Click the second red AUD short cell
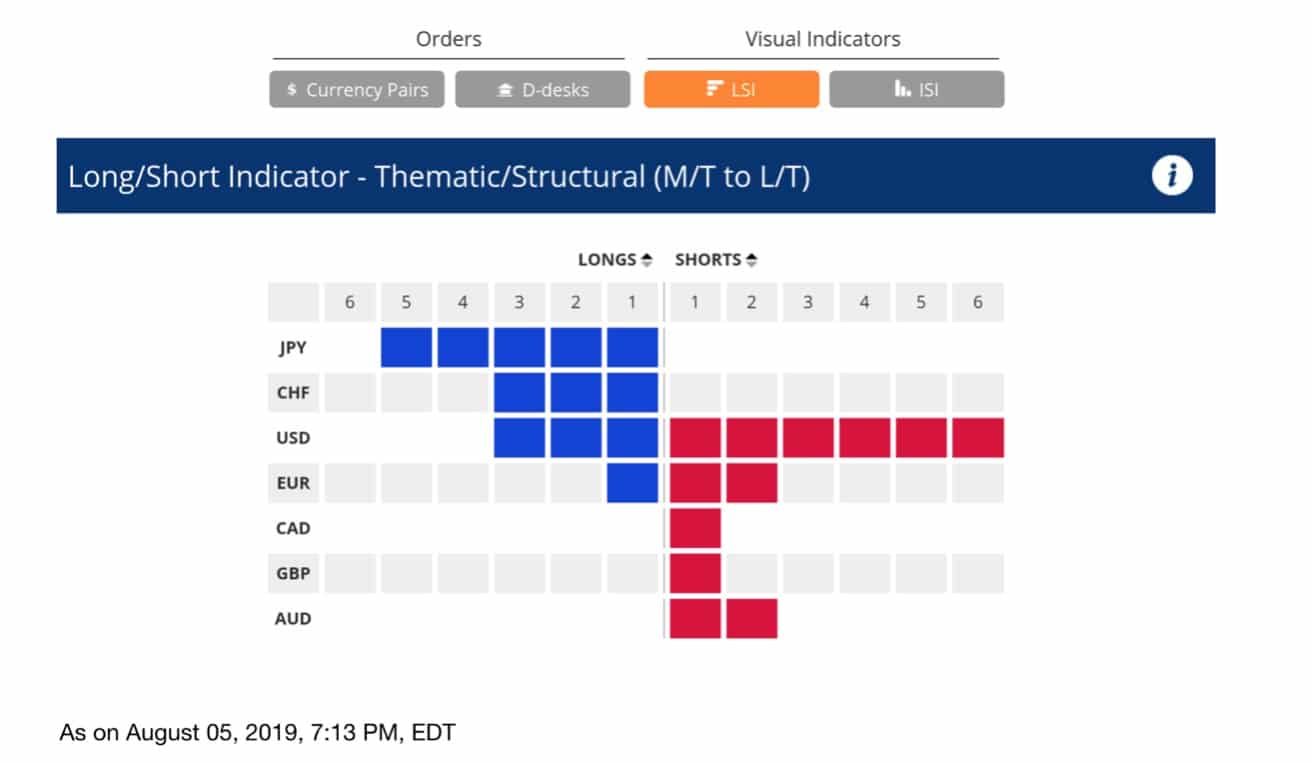This screenshot has height=763, width=1312. (x=752, y=618)
